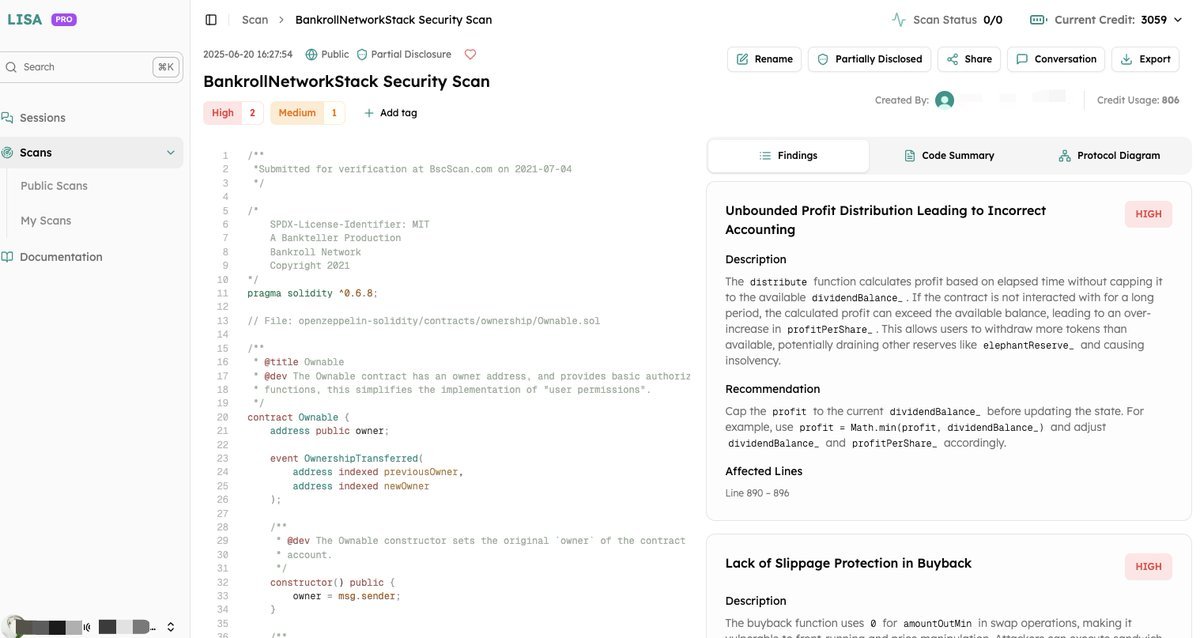Image resolution: width=1200 pixels, height=638 pixels.
Task: Click the Rename button
Action: pyautogui.click(x=765, y=59)
